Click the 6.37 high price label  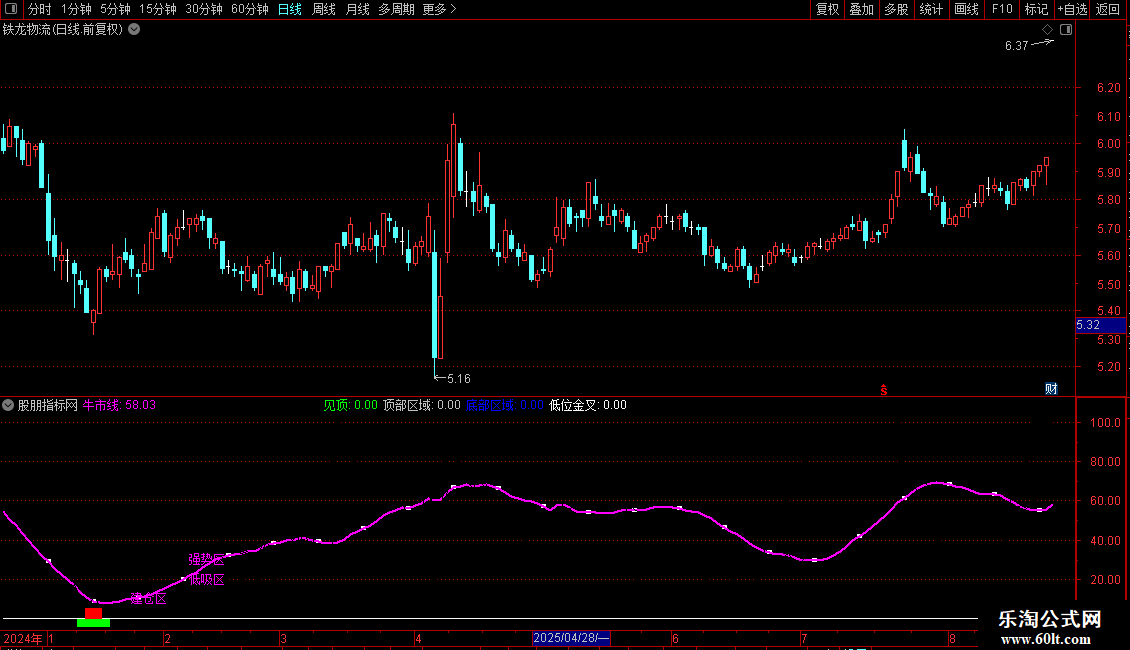point(1016,45)
